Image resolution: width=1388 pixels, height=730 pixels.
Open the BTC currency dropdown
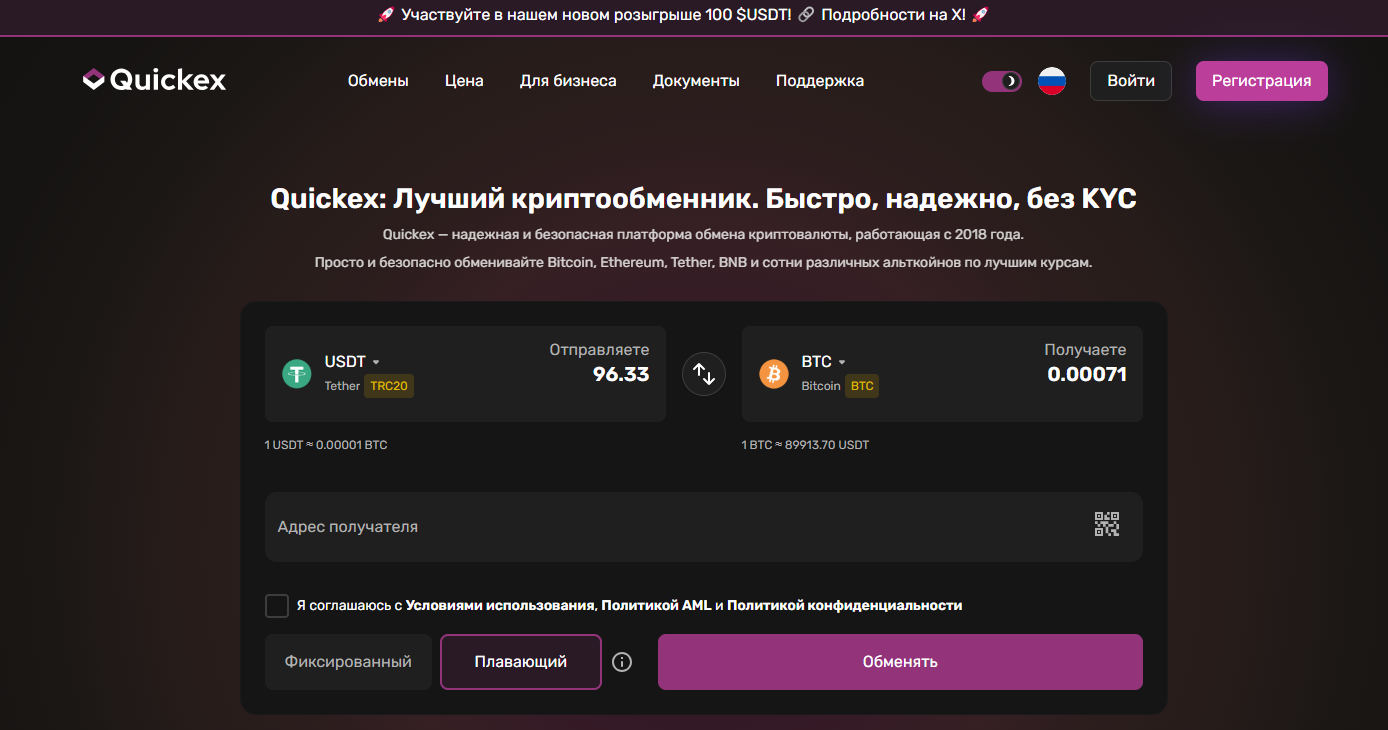pos(824,362)
